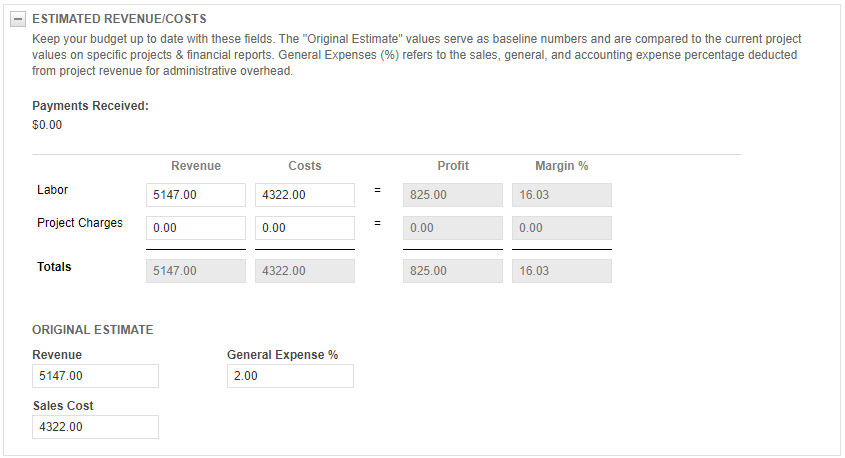Screen dimensions: 845x458
Task: Select the Labor Margin % field
Action: (561, 195)
